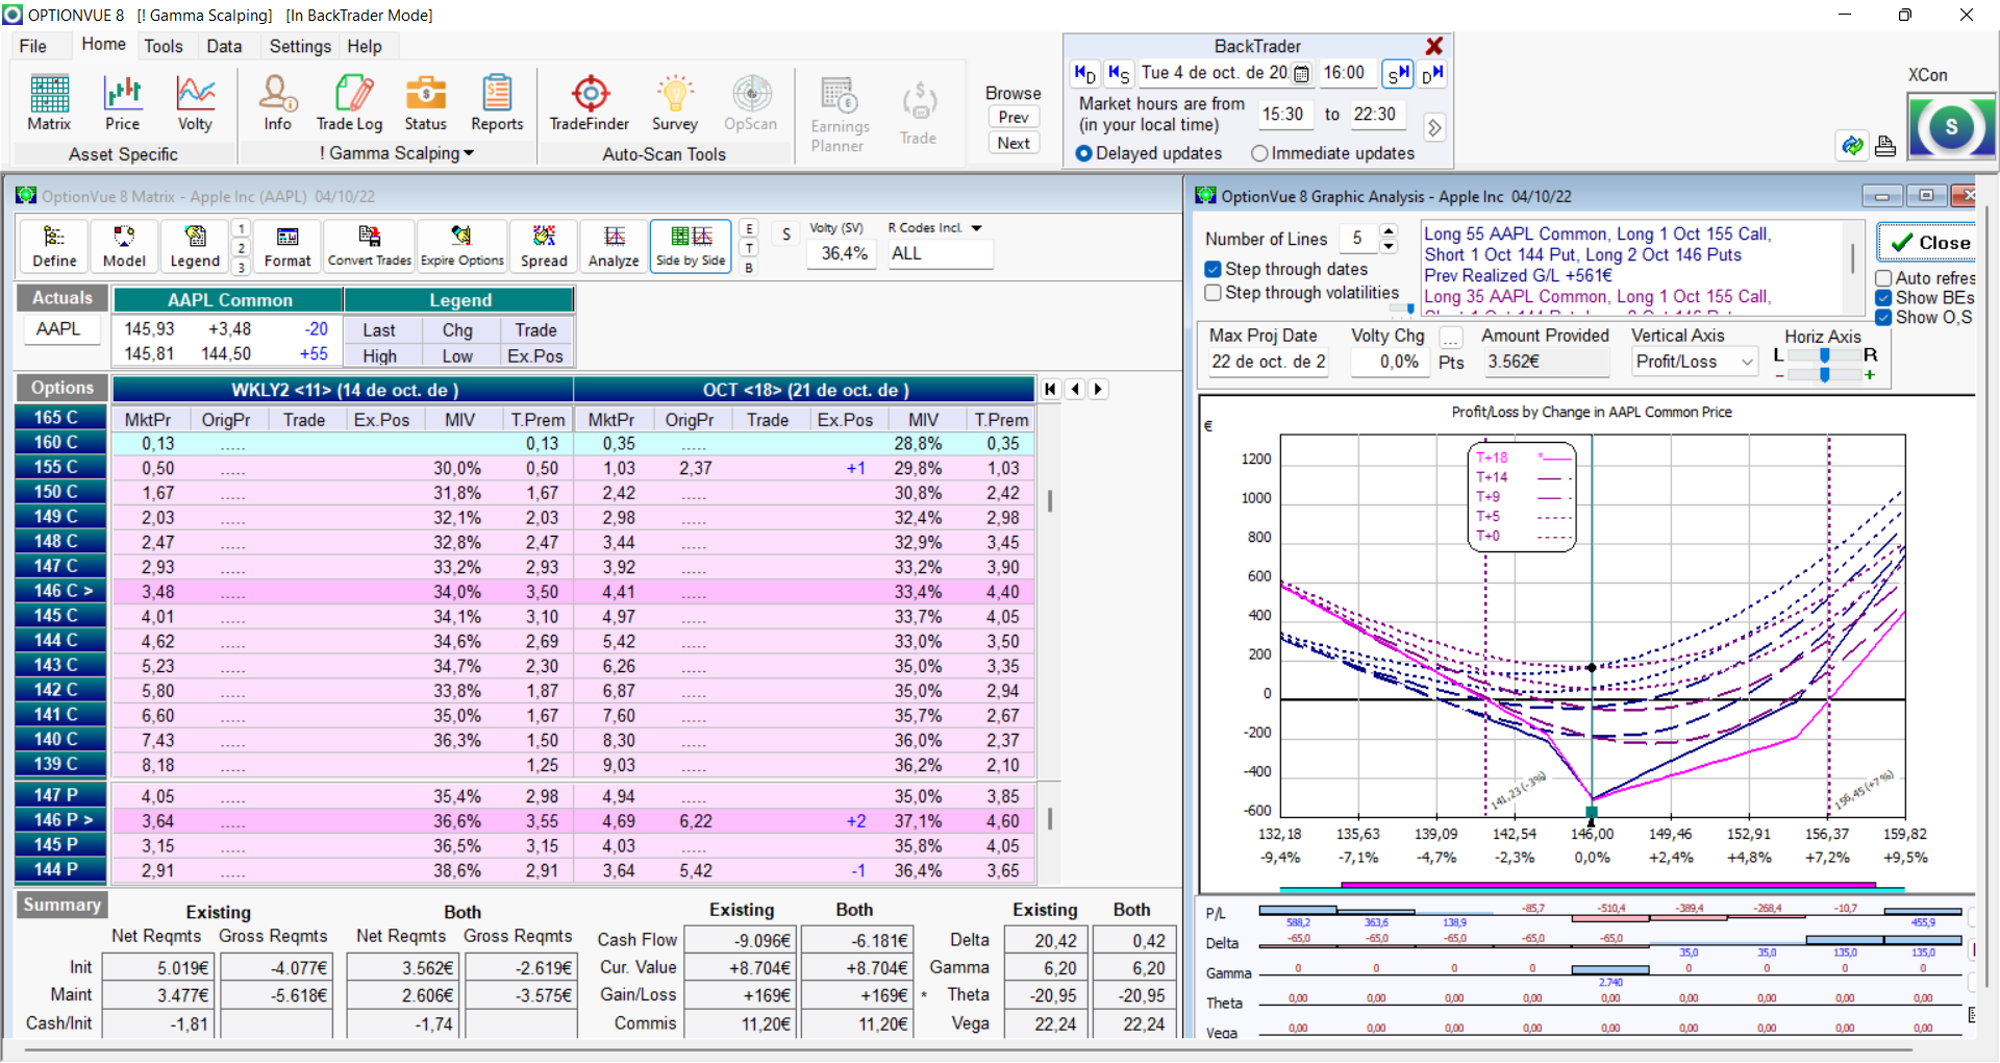Open the Settings menu

[300, 46]
